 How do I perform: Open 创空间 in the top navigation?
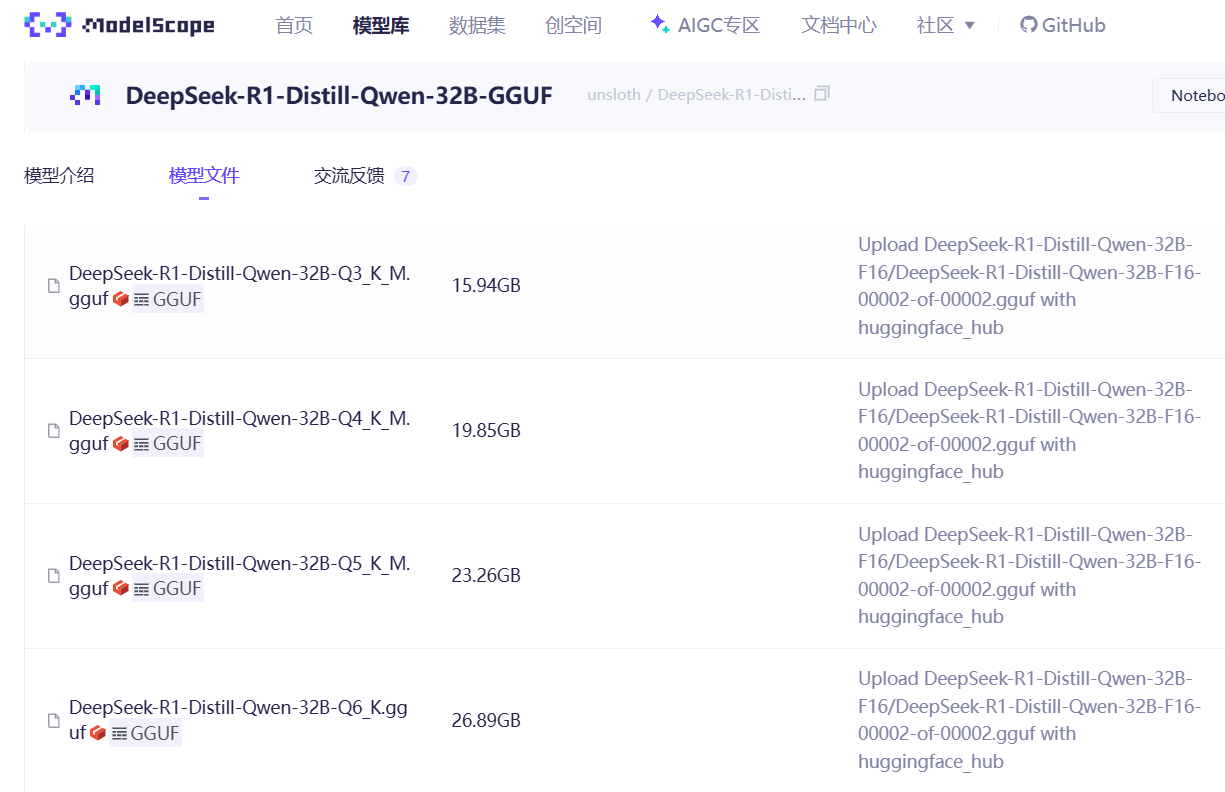[x=574, y=25]
